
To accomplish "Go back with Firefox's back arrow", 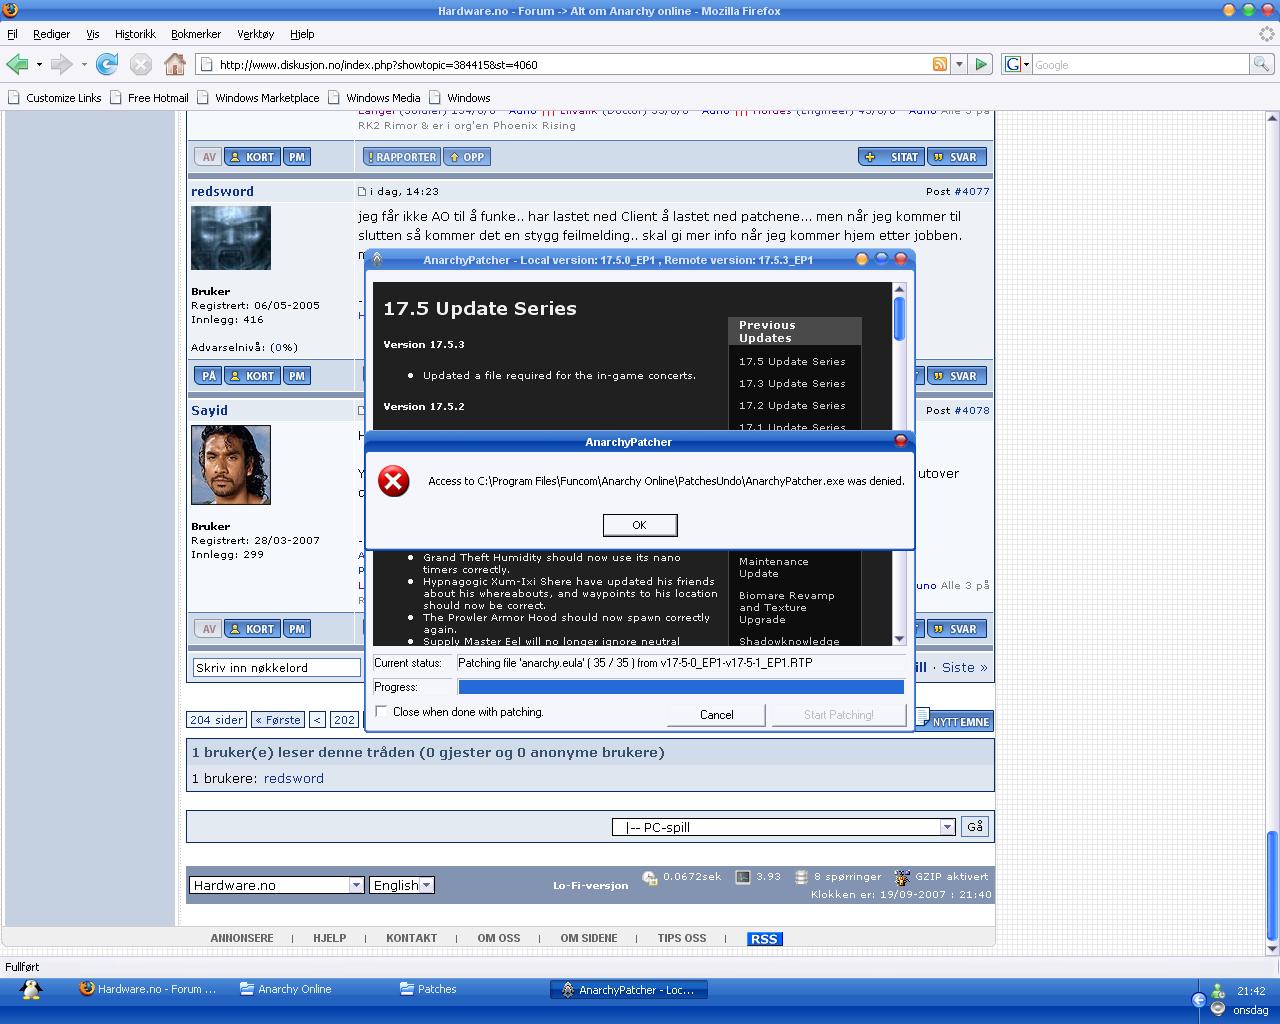I will coord(17,64).
